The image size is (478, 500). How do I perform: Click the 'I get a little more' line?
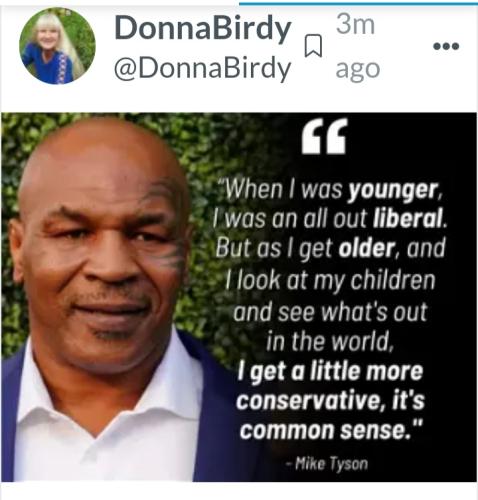[330, 371]
